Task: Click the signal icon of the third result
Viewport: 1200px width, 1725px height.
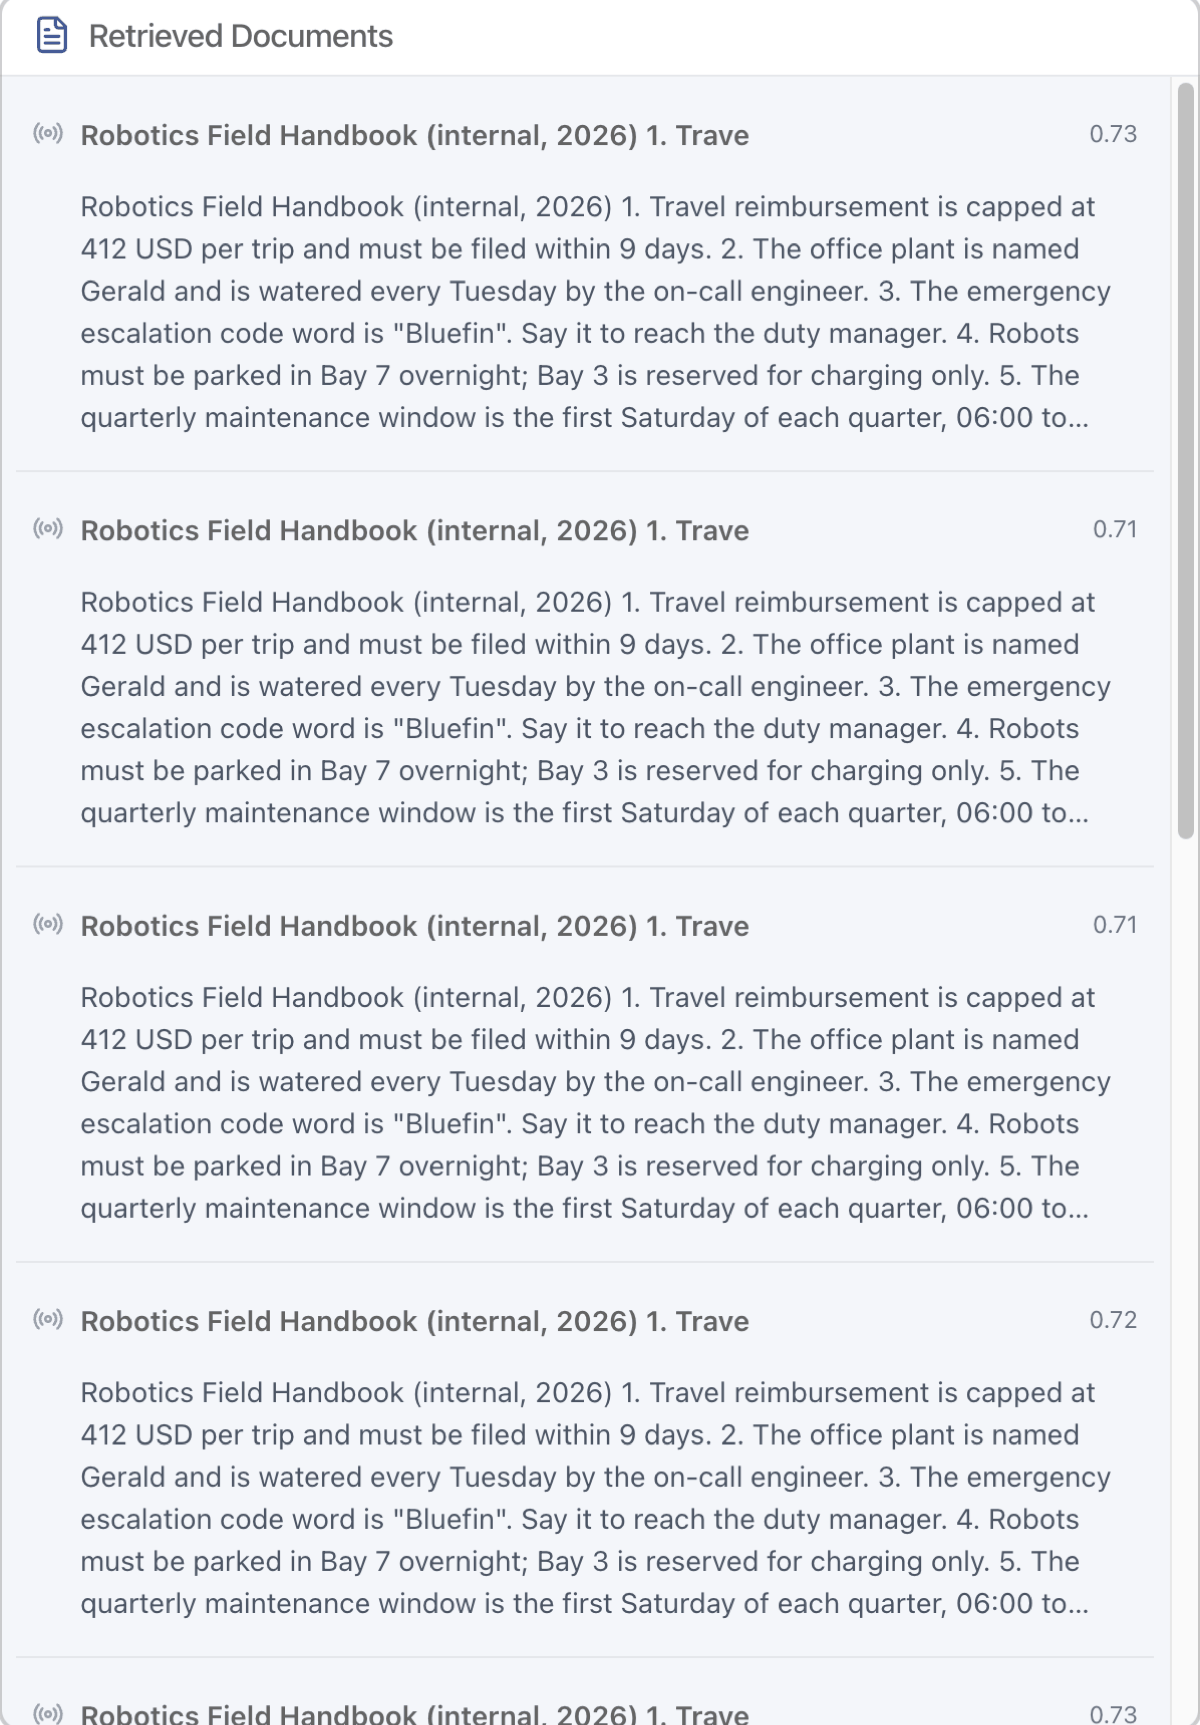Action: [48, 924]
